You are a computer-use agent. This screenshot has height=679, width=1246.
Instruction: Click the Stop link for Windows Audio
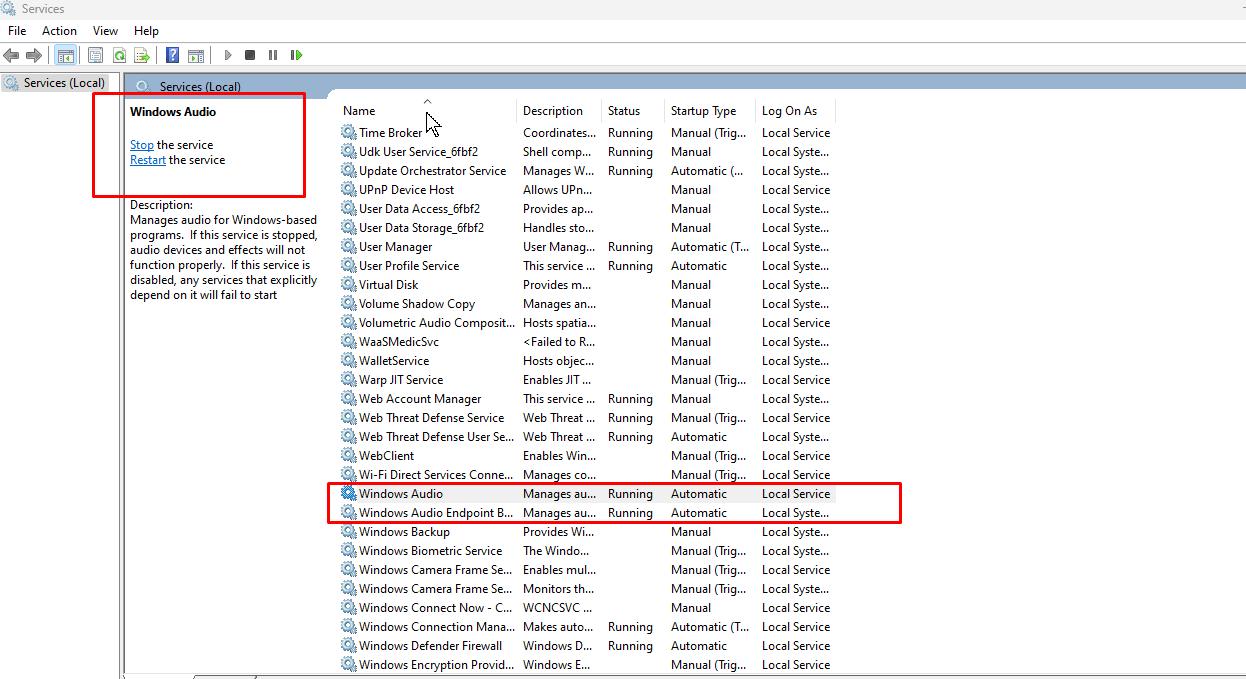pyautogui.click(x=141, y=144)
